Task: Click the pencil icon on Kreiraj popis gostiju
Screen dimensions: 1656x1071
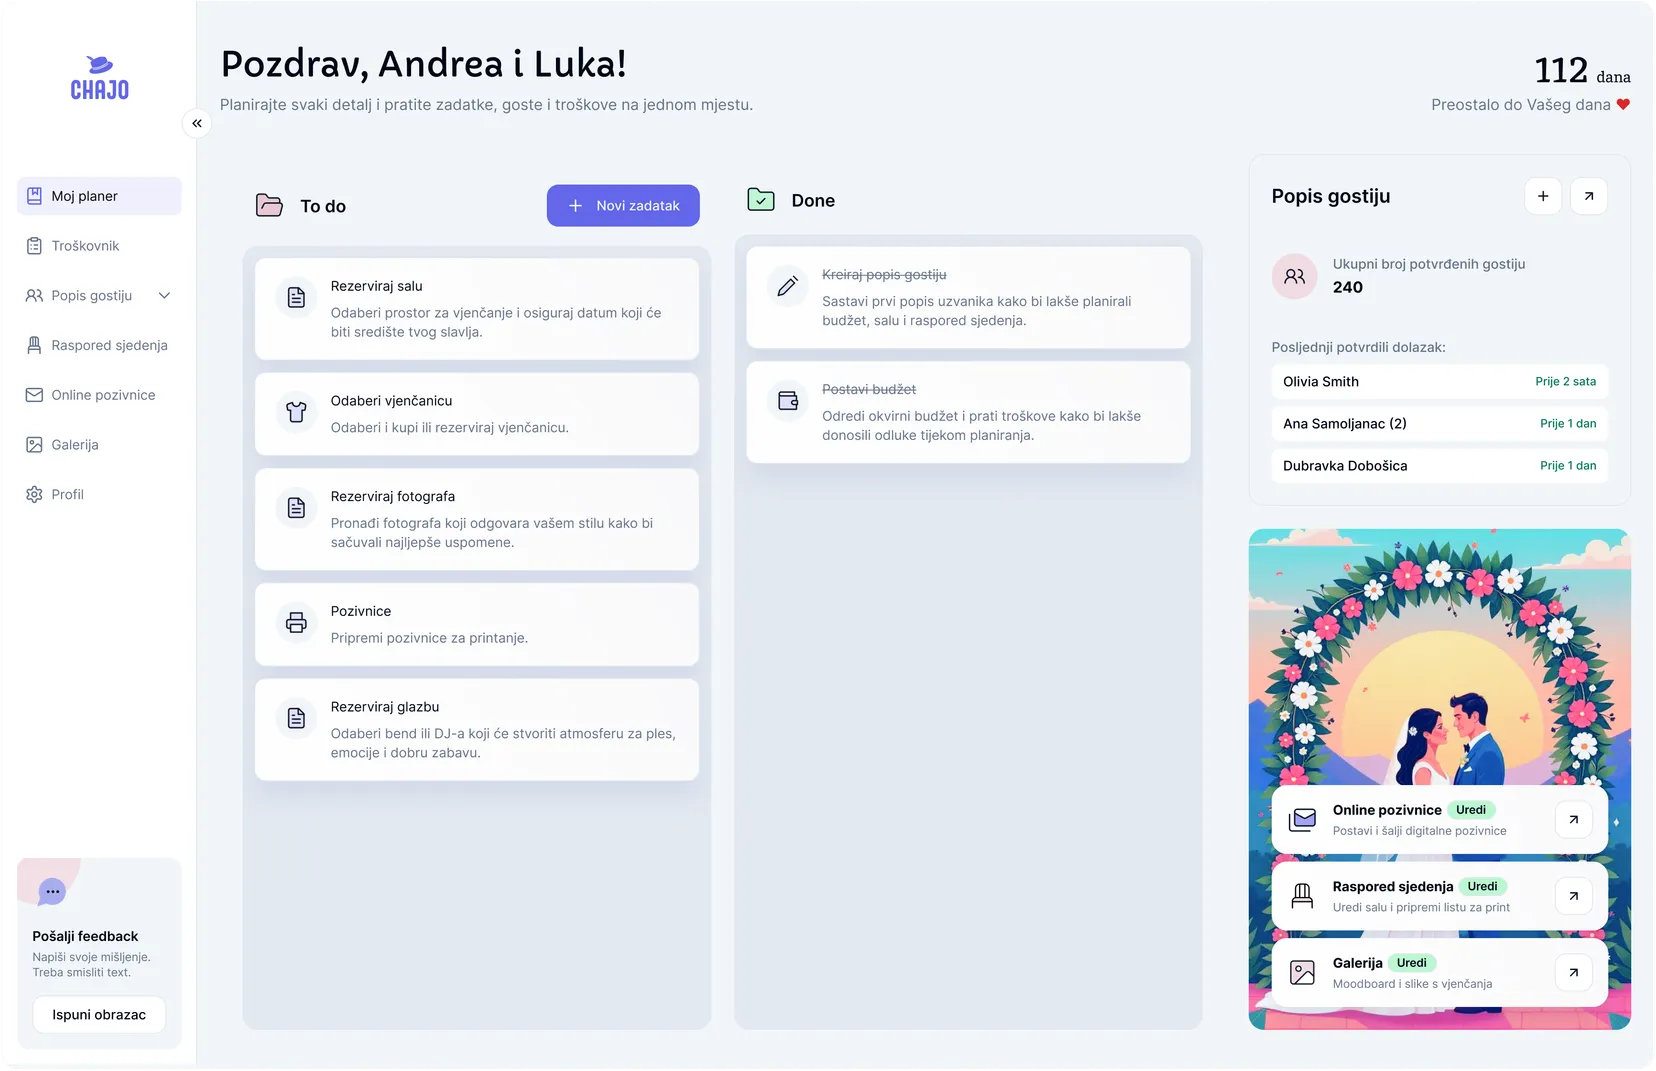Action: click(x=788, y=286)
